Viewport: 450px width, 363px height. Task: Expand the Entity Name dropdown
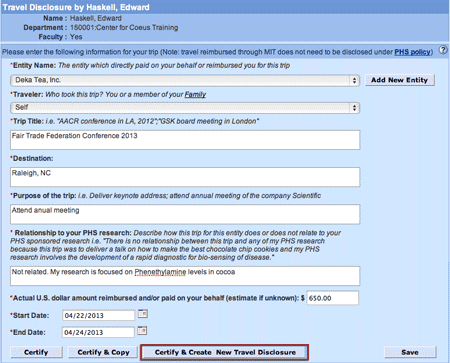coord(185,80)
